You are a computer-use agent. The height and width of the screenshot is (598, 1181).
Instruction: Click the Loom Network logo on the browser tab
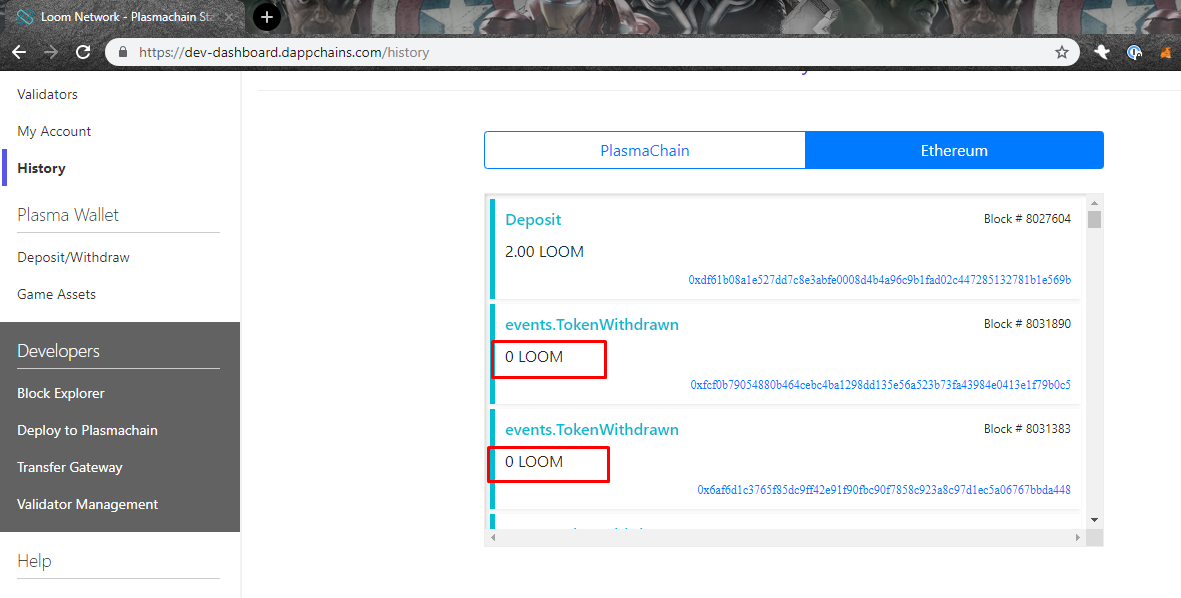coord(26,16)
